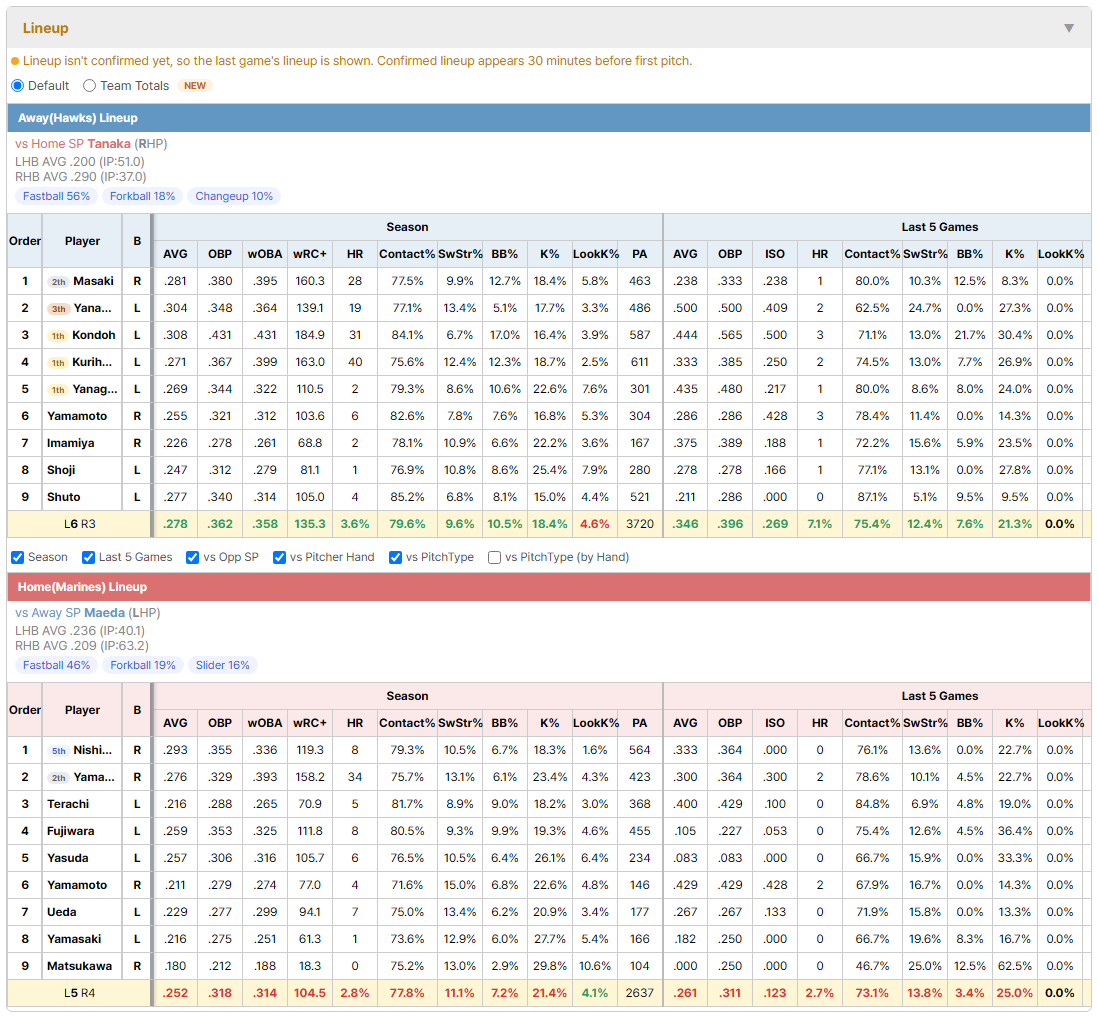Viewport: 1098px width, 1018px height.
Task: Click the L6 R3 totals row label
Action: point(80,524)
